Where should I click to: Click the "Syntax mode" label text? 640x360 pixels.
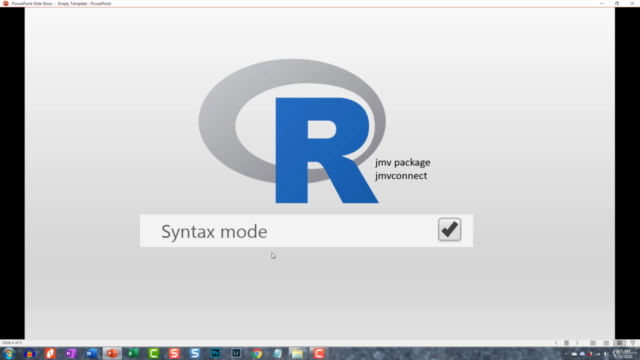(x=214, y=231)
